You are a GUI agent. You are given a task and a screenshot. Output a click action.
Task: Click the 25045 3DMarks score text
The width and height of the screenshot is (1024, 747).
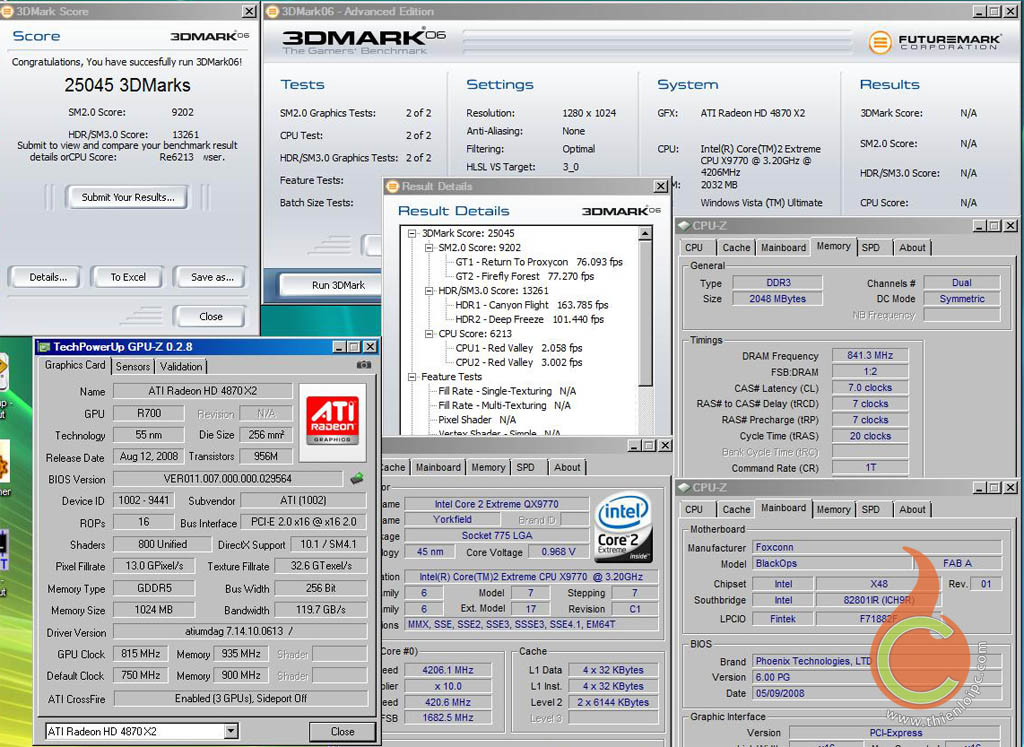(127, 85)
